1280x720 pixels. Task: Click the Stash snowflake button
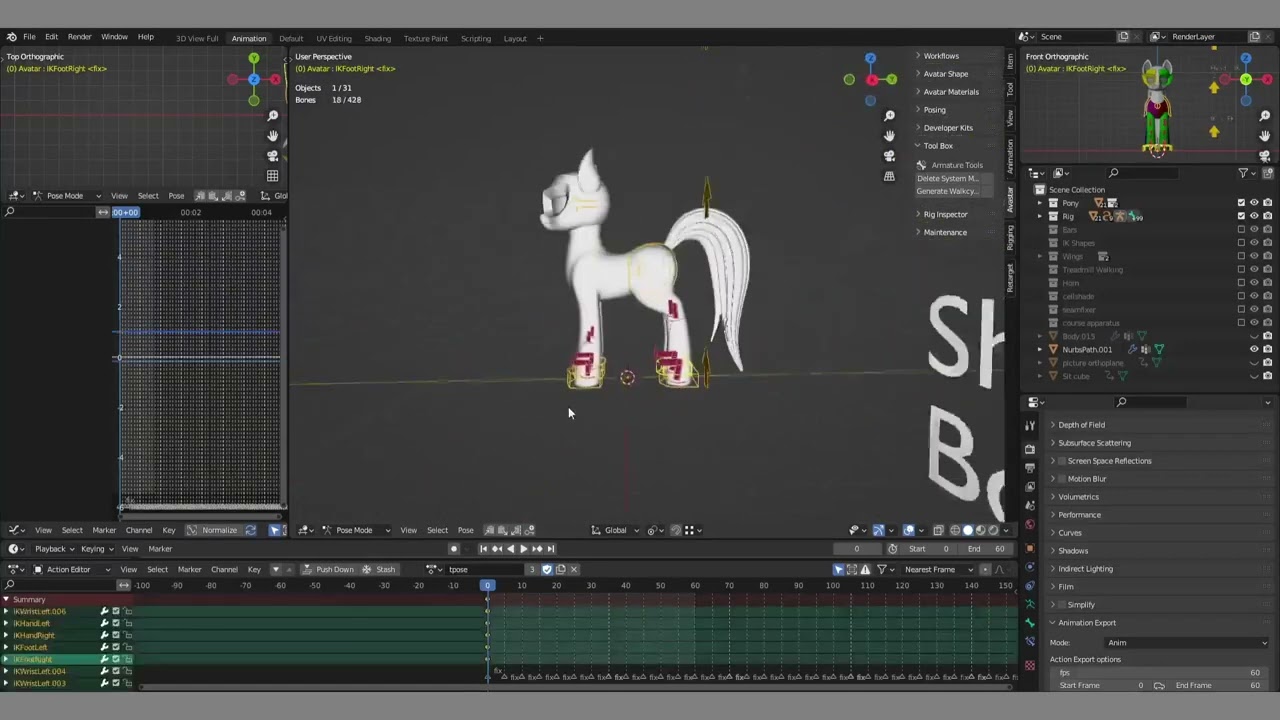(x=379, y=569)
